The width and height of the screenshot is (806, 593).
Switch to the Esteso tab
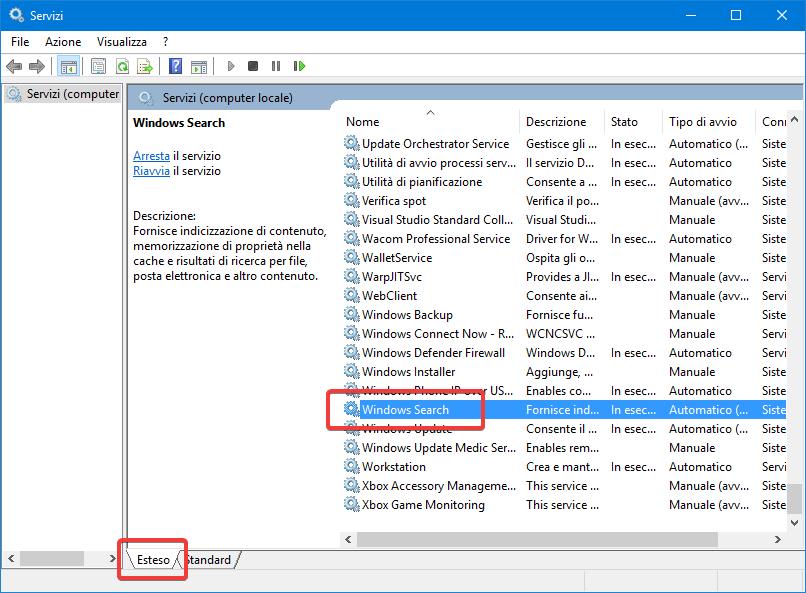(x=153, y=560)
